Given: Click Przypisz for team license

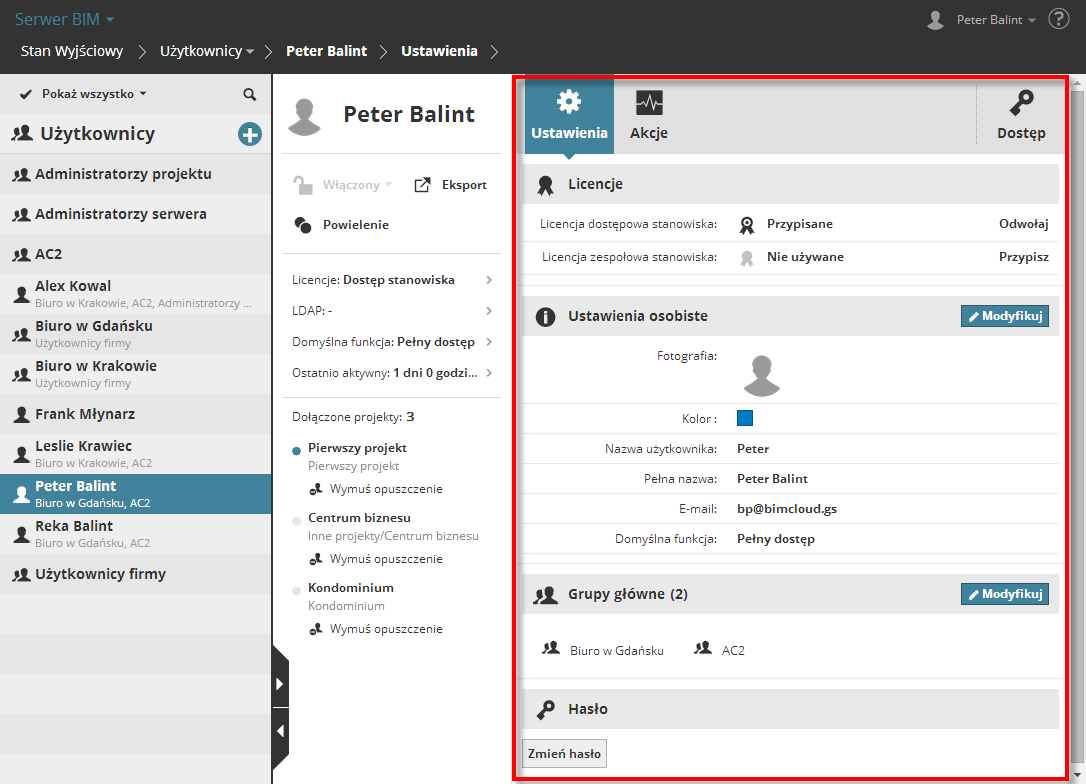Looking at the screenshot, I should click(x=1023, y=257).
